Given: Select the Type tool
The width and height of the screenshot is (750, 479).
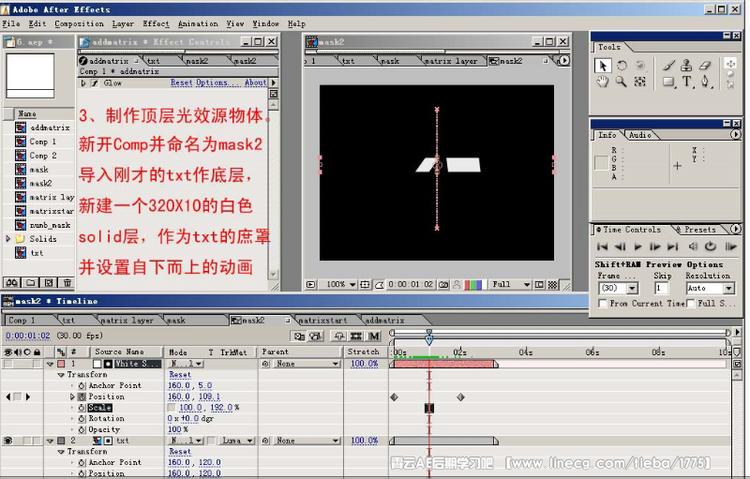Looking at the screenshot, I should (x=687, y=82).
